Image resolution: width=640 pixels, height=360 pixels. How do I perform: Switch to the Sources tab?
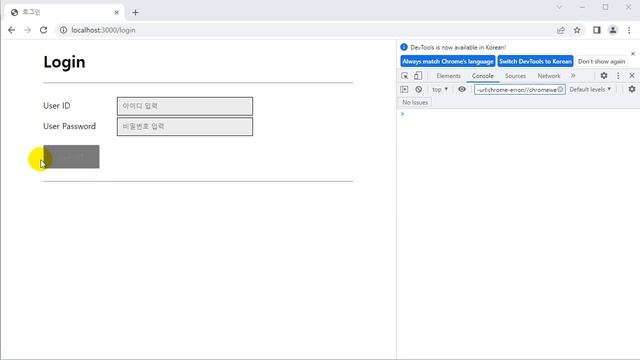[x=515, y=76]
